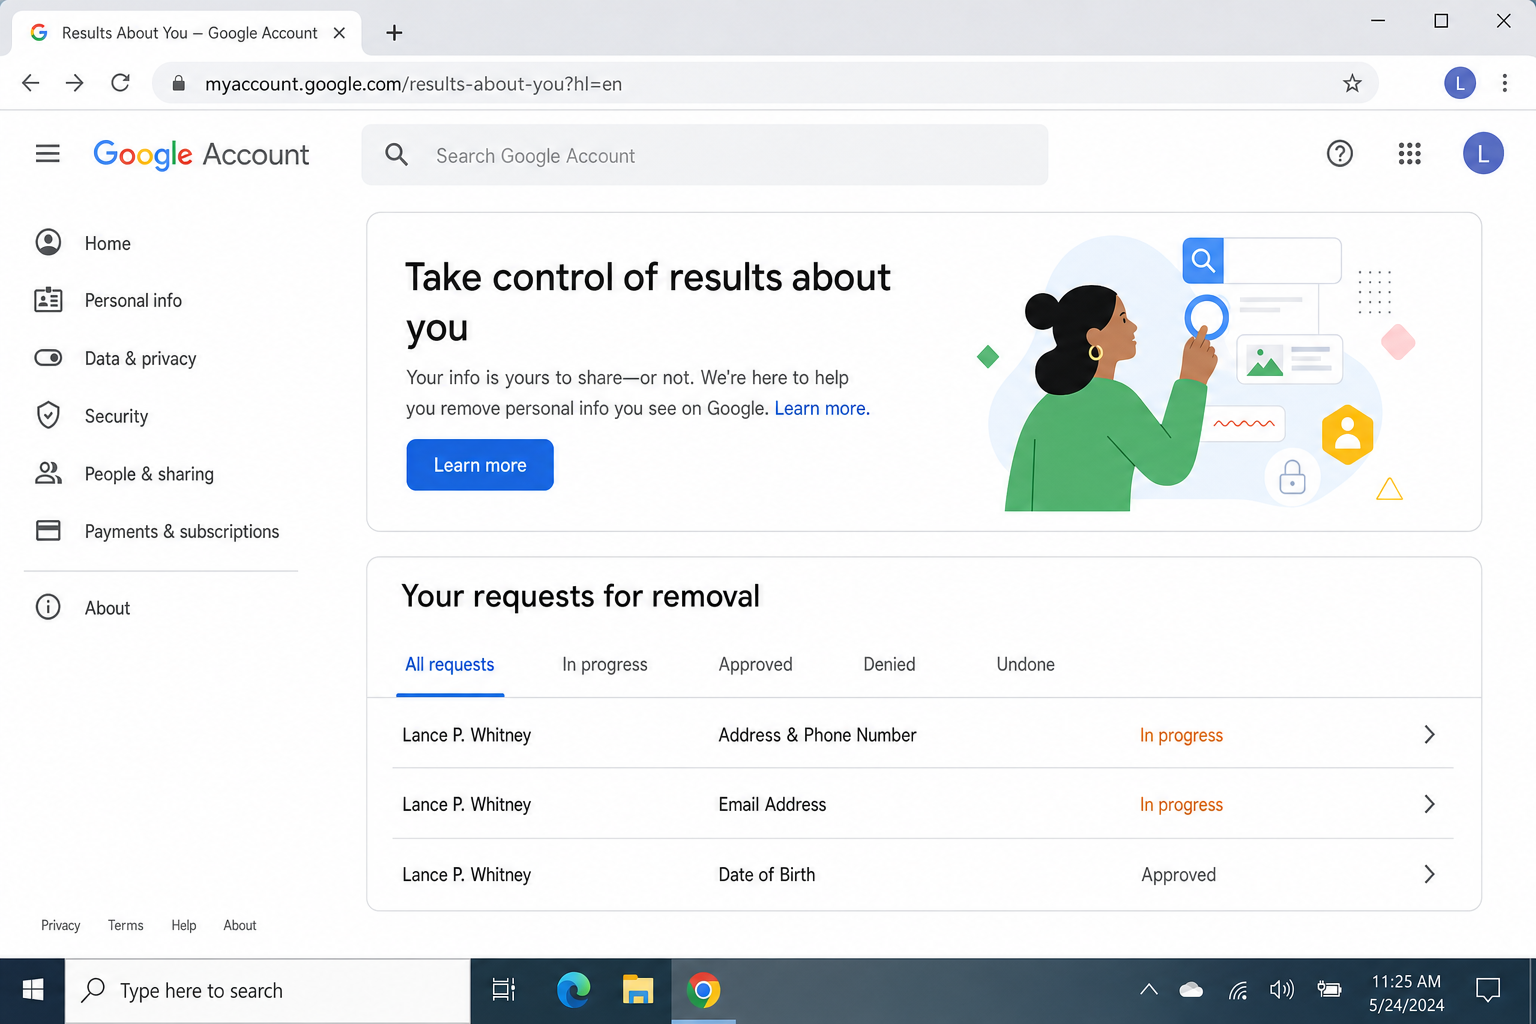Open the Help footer link

tap(183, 925)
